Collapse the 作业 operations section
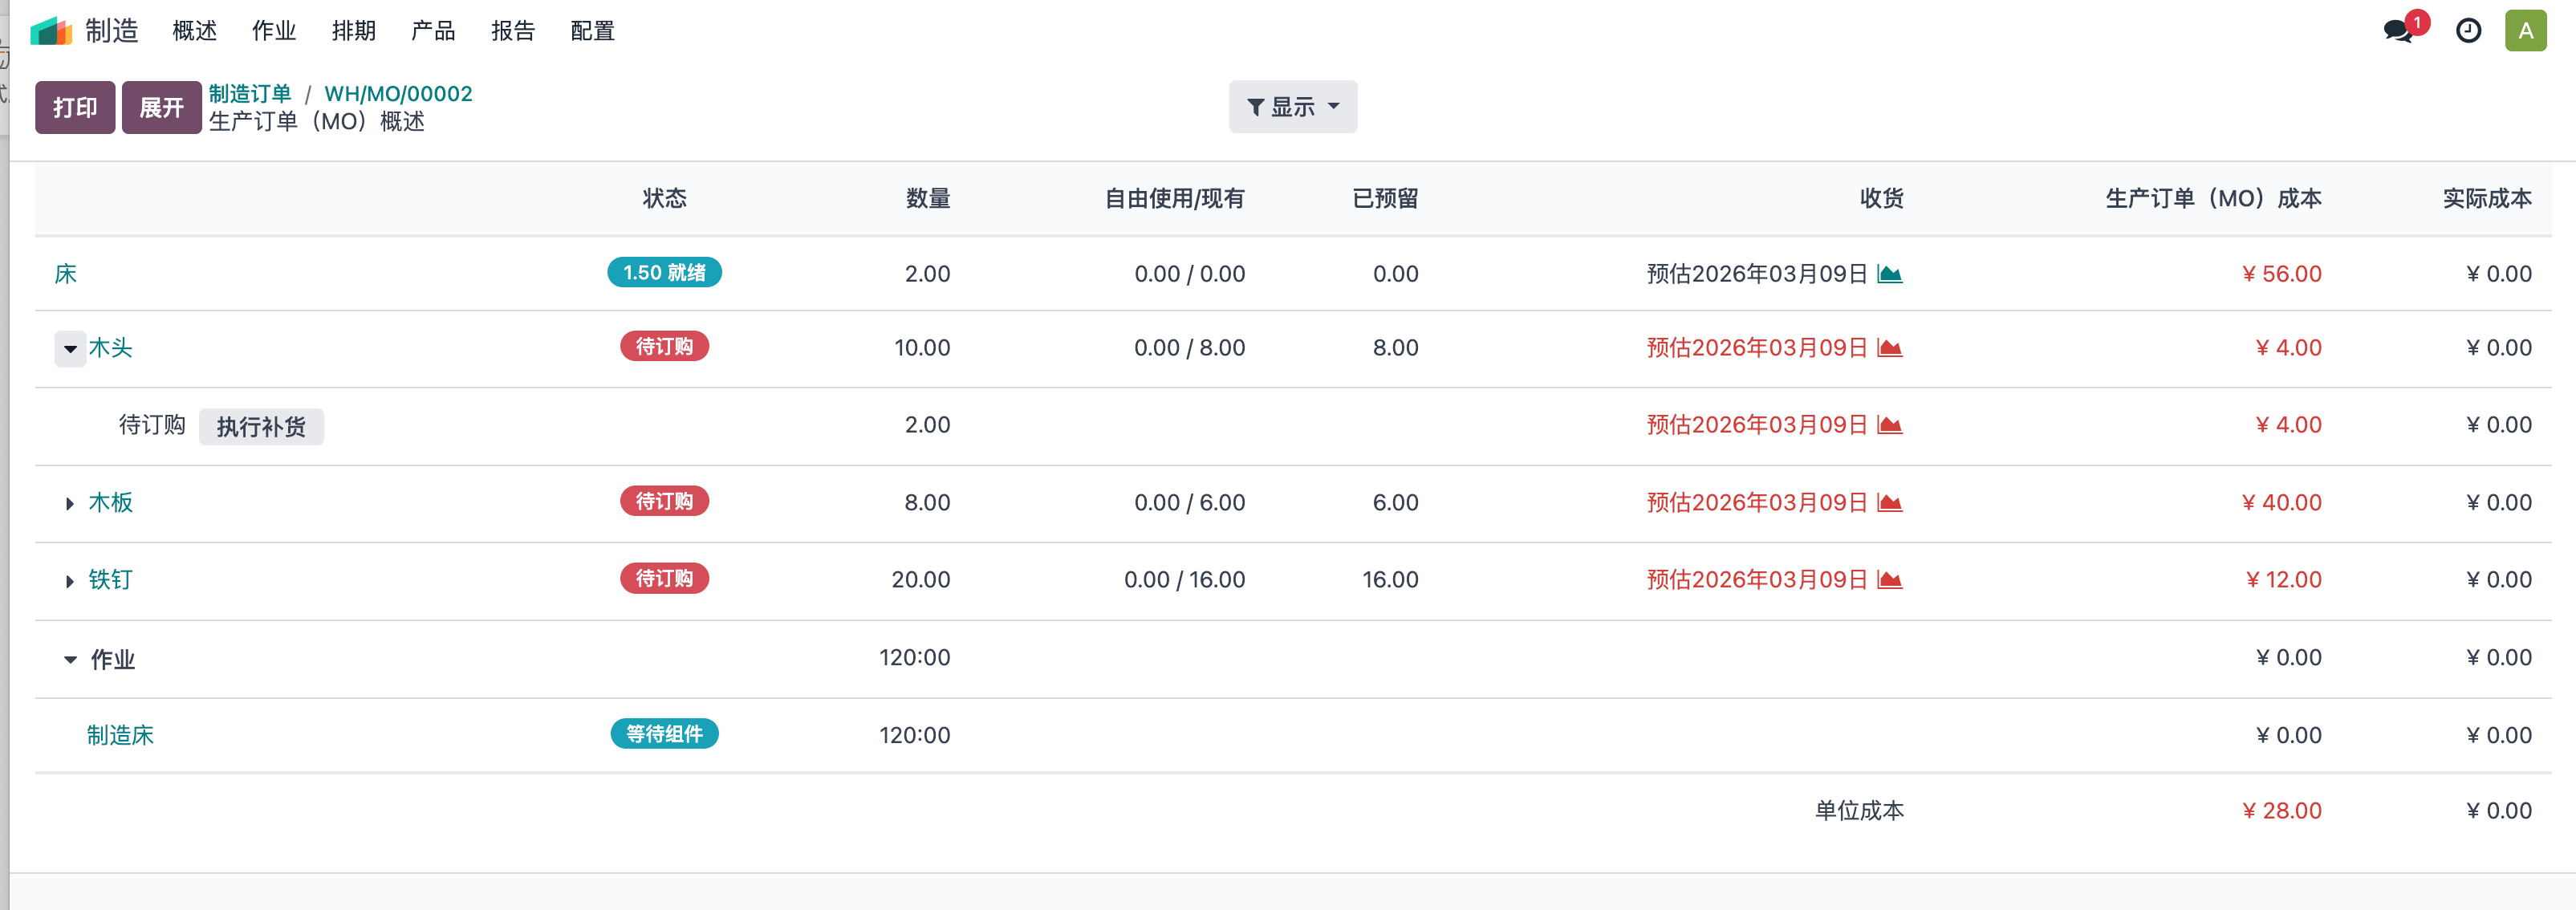Viewport: 2576px width, 910px height. tap(70, 659)
